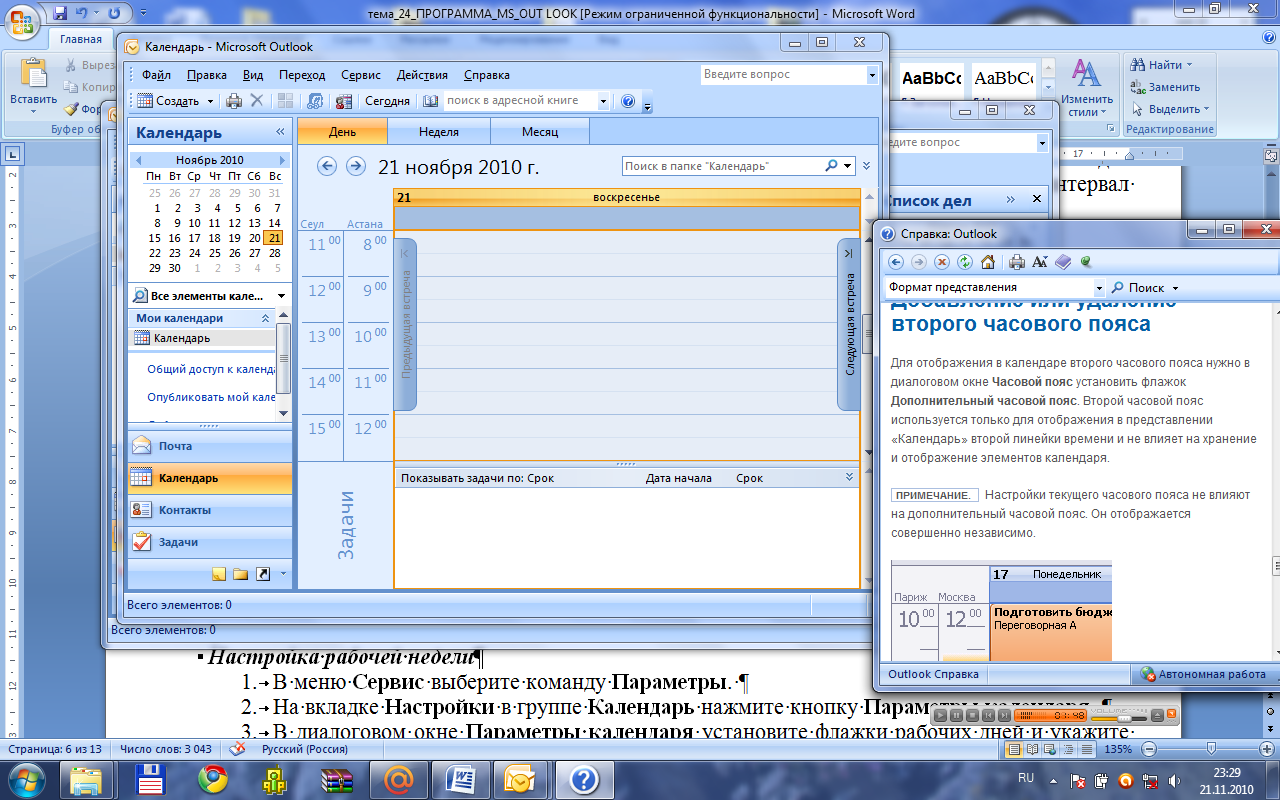Click the Save icon in Word quick access toolbar
This screenshot has width=1280, height=800.
click(60, 14)
